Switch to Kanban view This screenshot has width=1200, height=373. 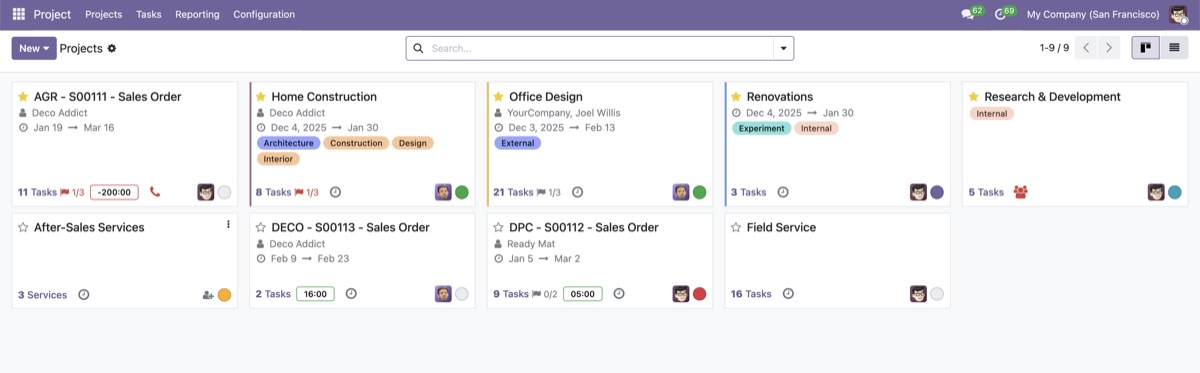[x=1146, y=48]
